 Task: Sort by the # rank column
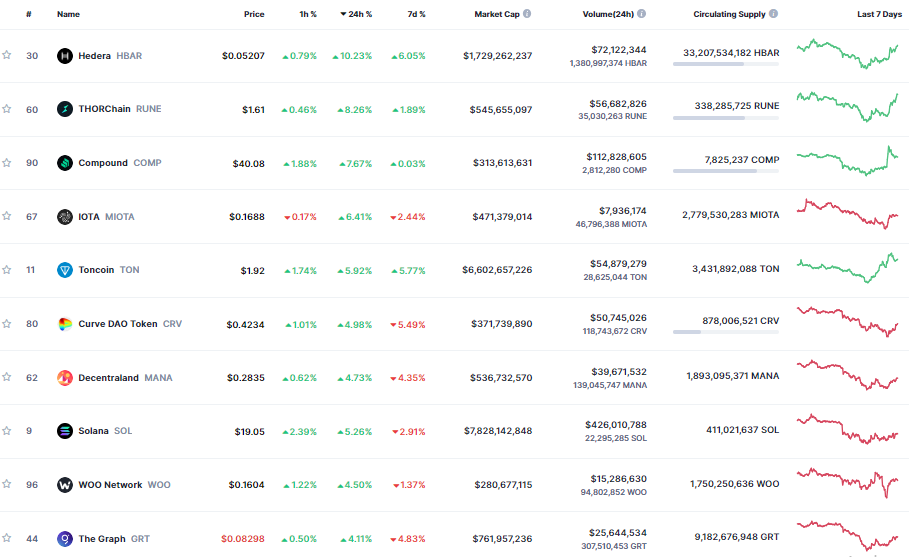point(29,14)
